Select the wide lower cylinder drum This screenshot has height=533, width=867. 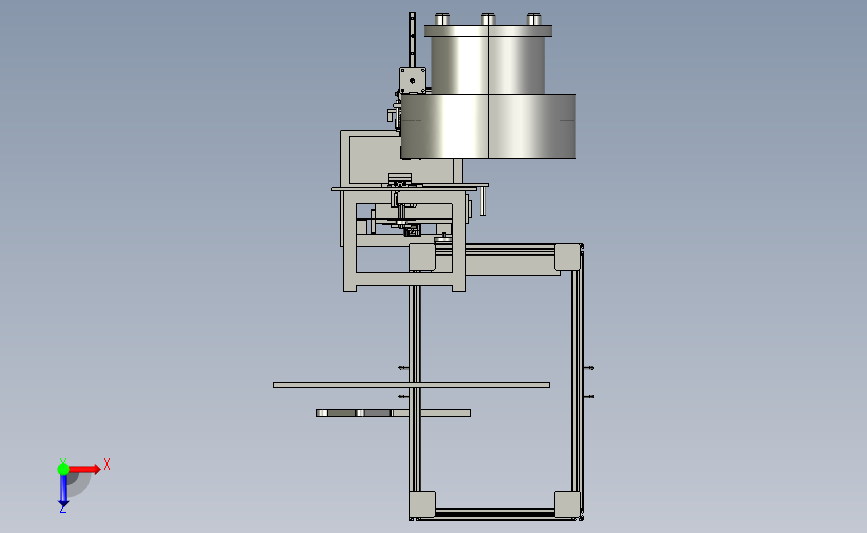tap(488, 126)
